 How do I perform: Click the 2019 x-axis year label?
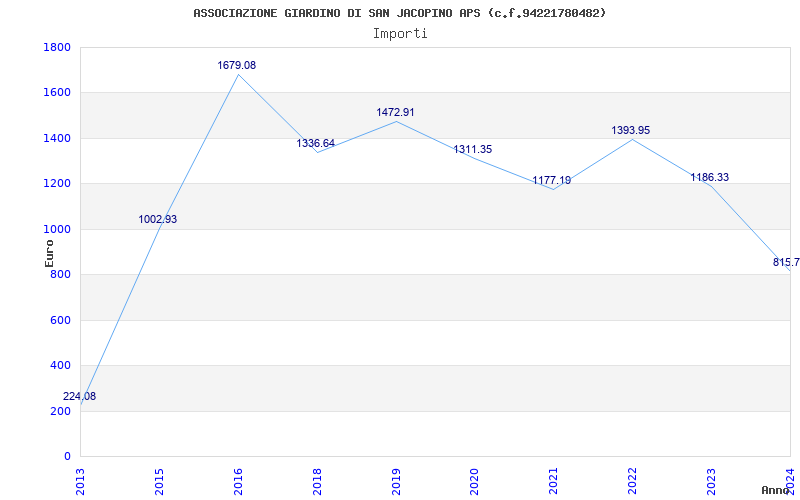396,482
